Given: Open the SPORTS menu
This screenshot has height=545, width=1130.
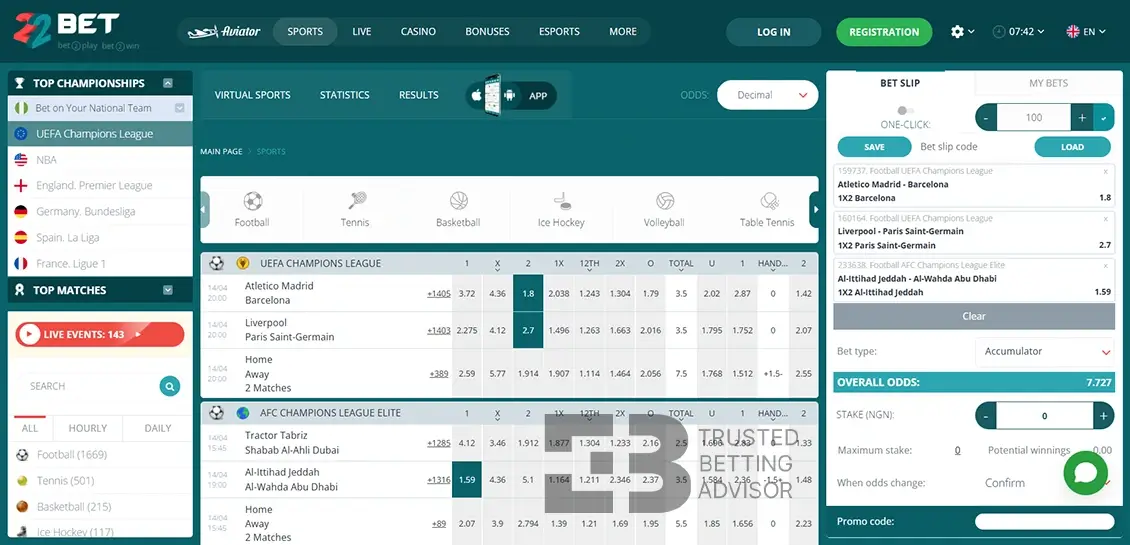Looking at the screenshot, I should click(x=305, y=32).
